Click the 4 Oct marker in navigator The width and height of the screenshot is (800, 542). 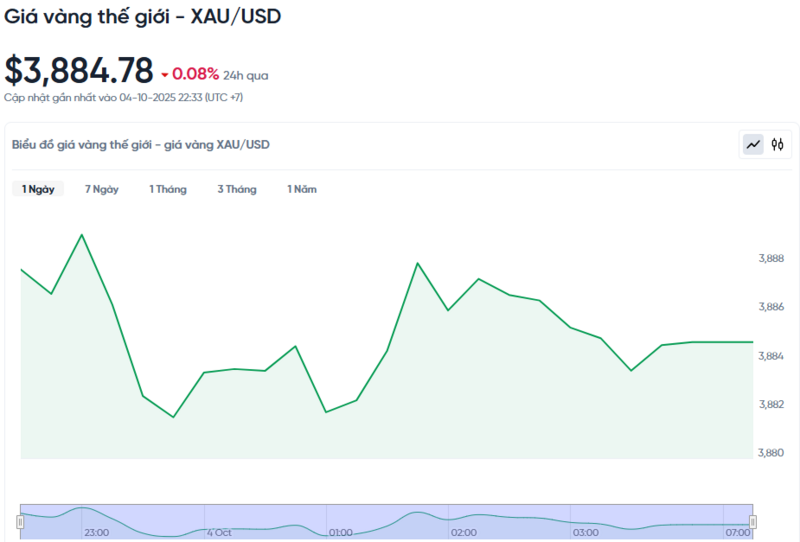pos(219,533)
